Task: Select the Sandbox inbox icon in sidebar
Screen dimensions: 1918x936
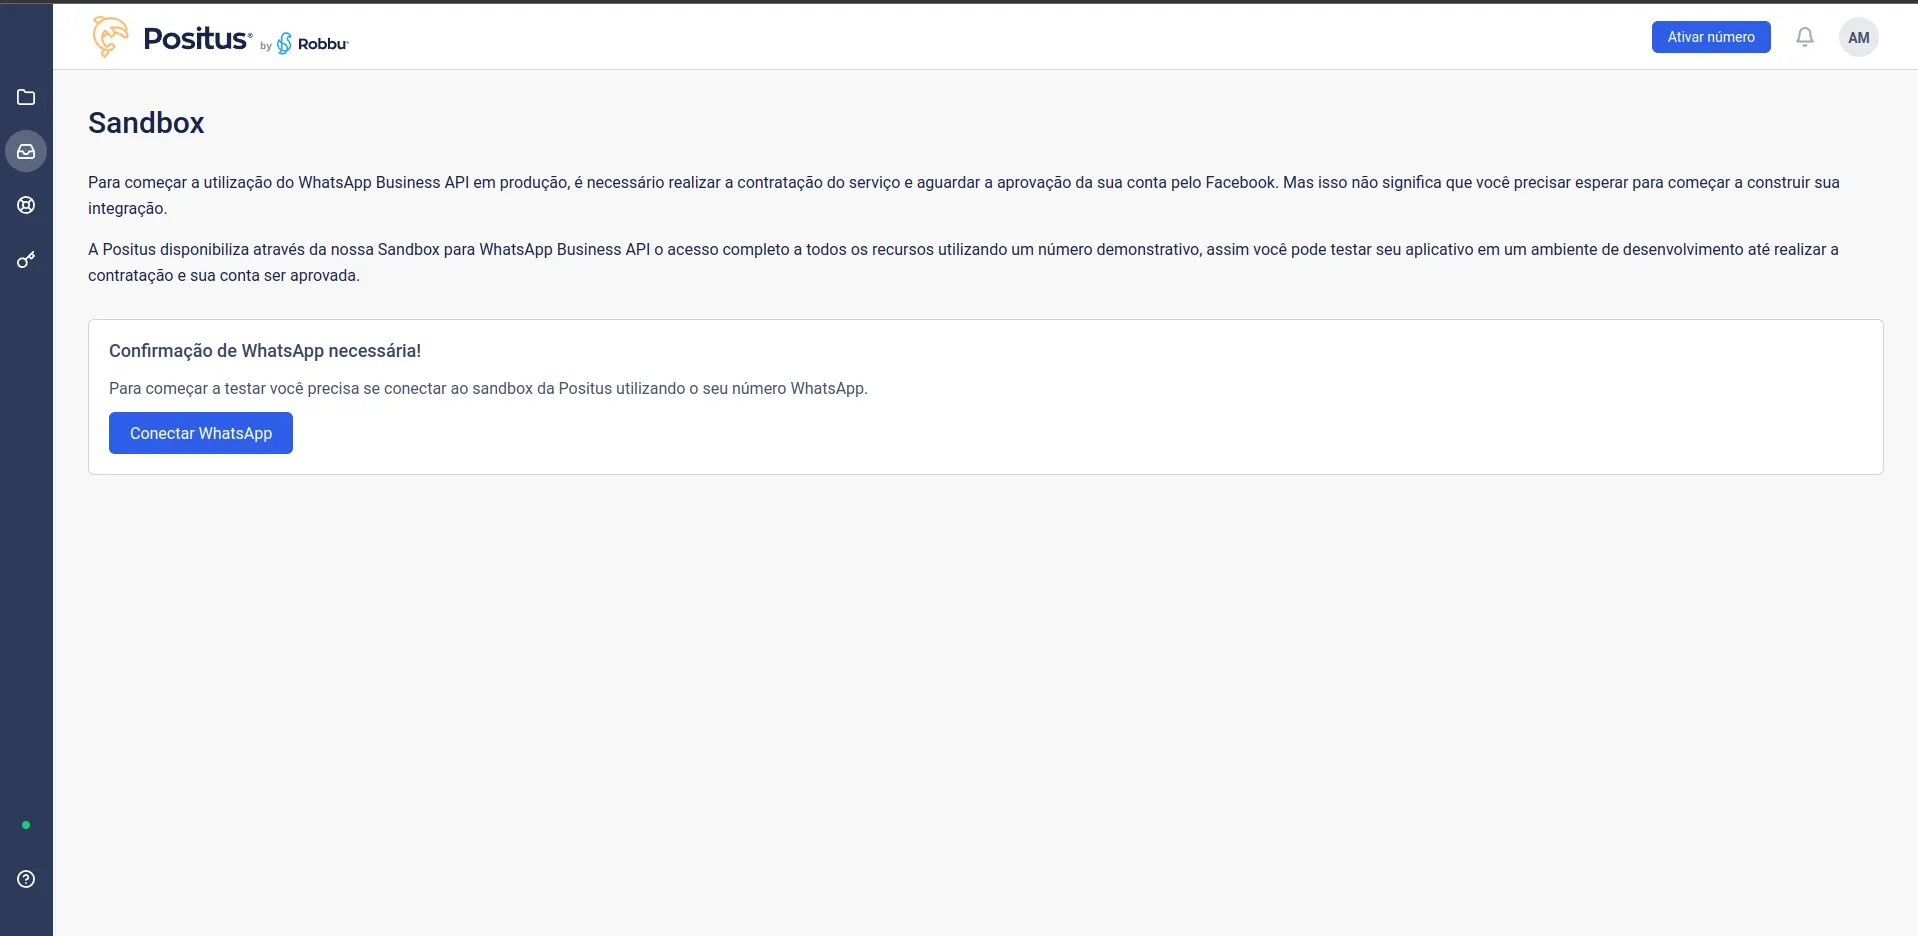Action: [26, 151]
